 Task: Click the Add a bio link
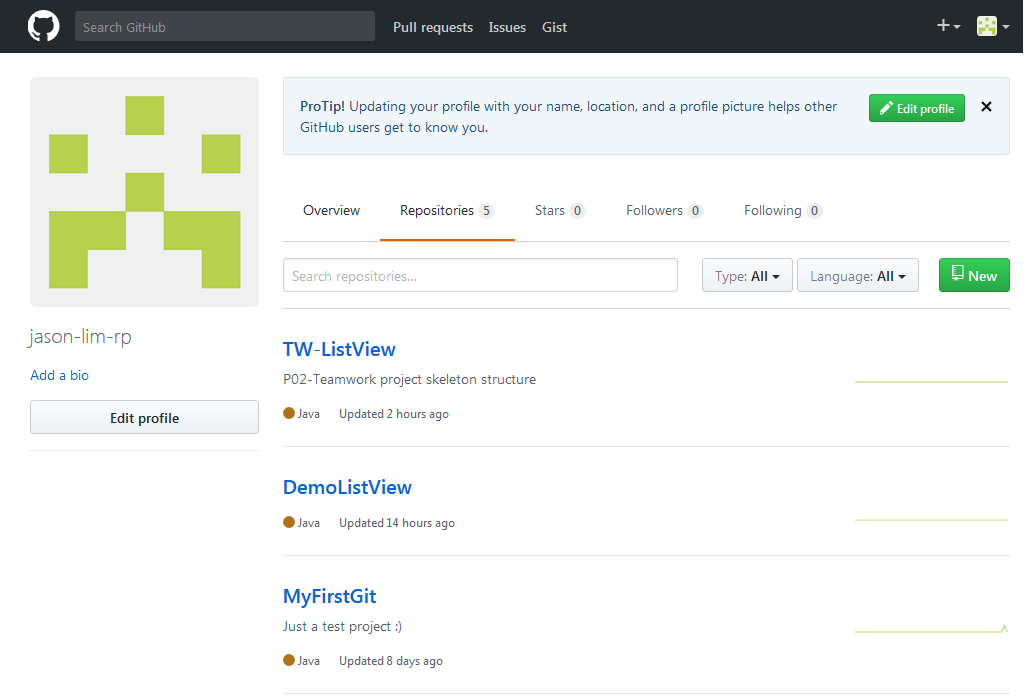coord(59,375)
